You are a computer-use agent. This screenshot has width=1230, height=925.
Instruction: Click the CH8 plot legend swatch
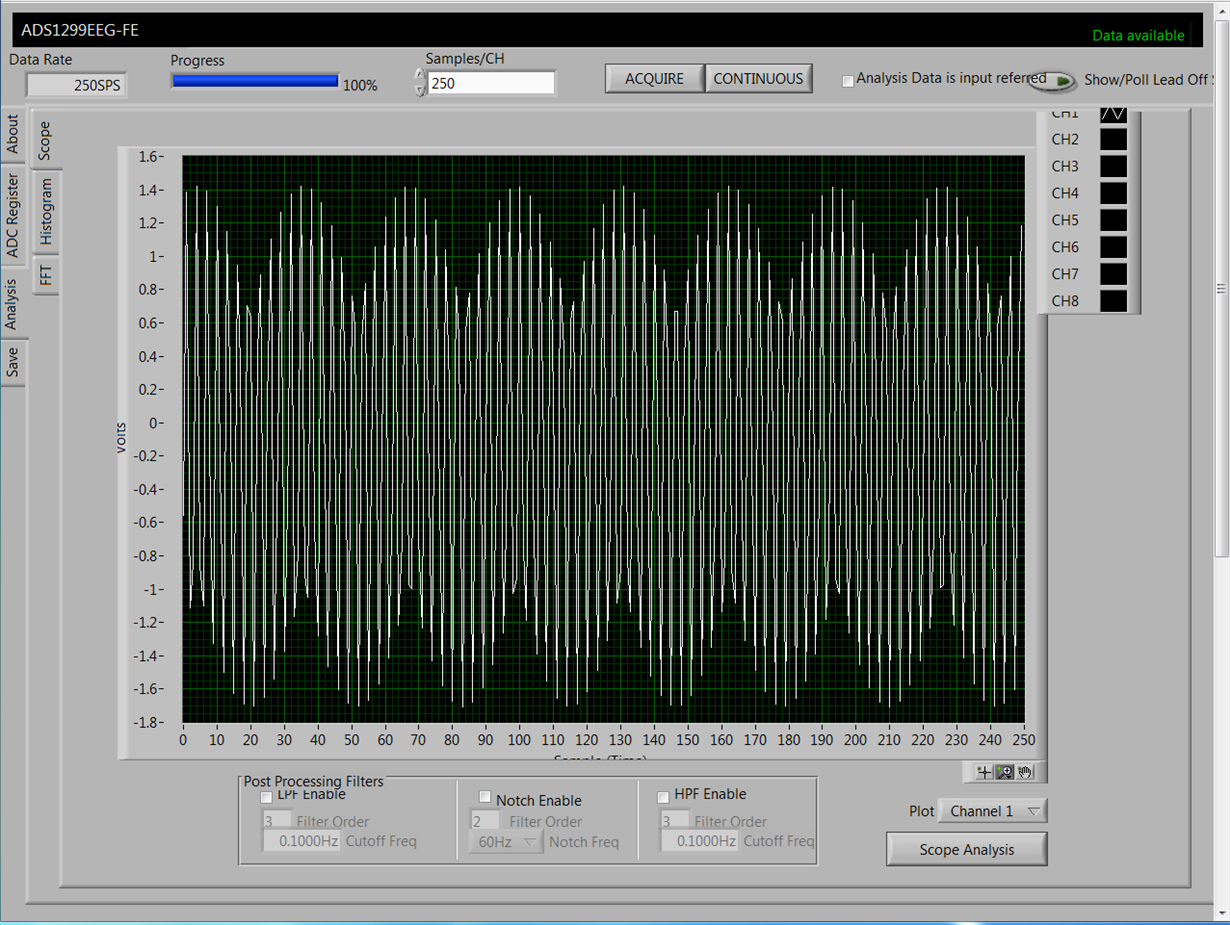coord(1113,300)
